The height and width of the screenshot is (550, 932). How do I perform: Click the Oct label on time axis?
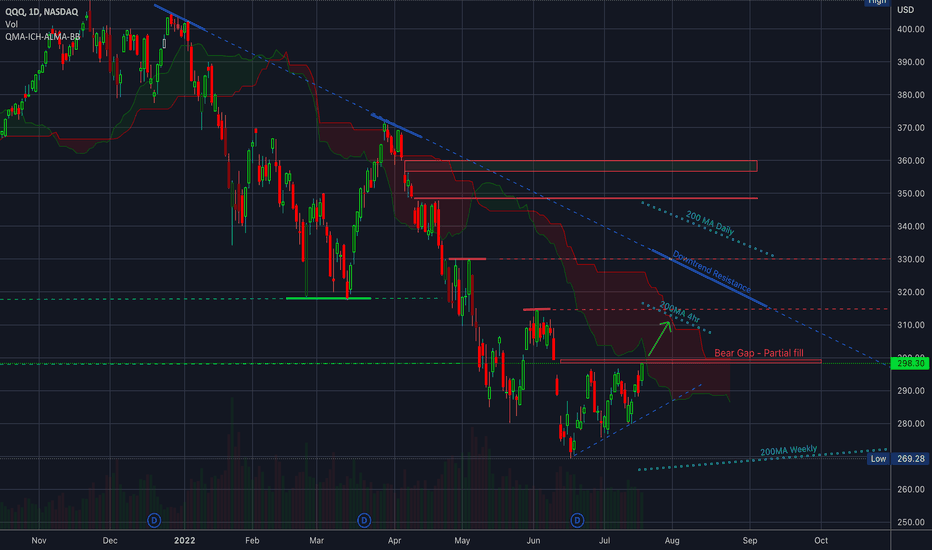[821, 540]
